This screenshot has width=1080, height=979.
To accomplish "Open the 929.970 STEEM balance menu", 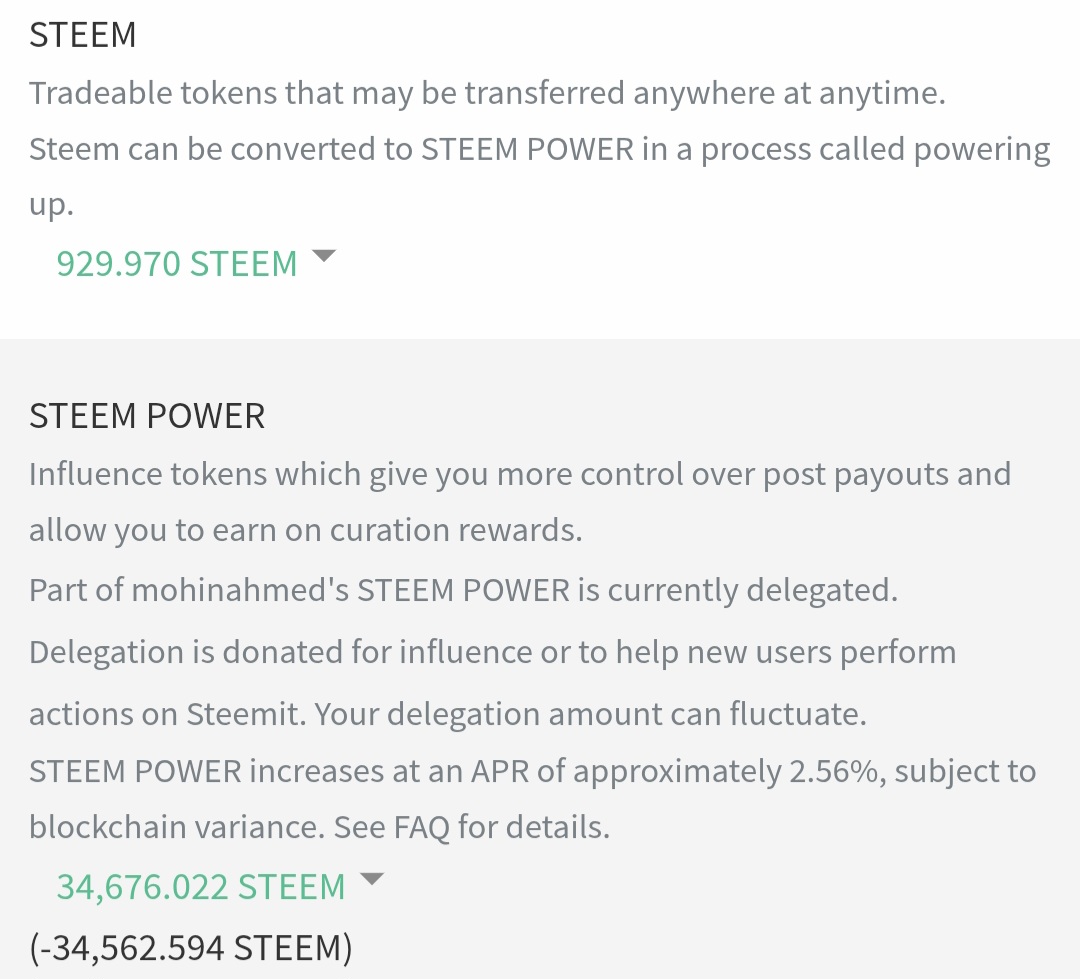I will click(x=177, y=264).
